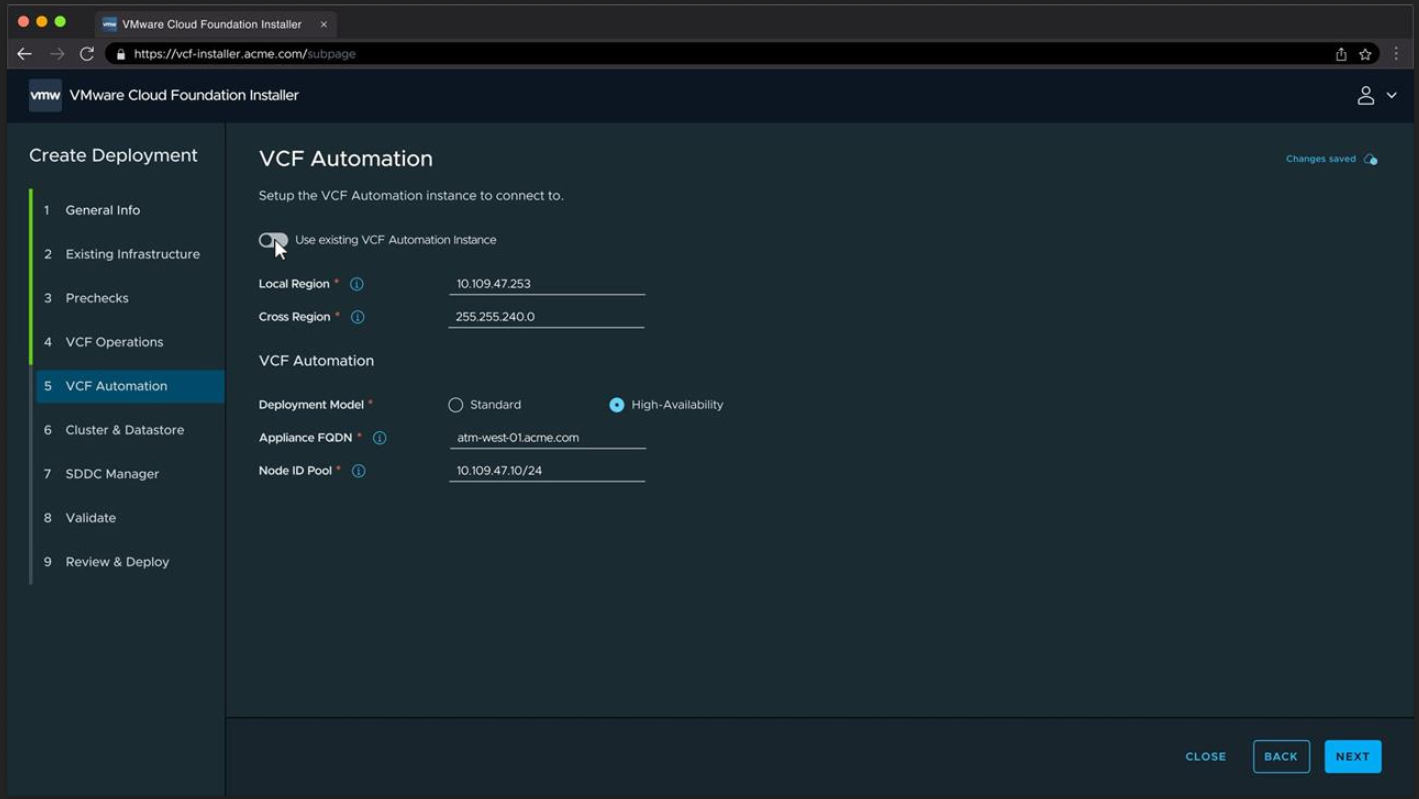
Task: Select the High-Availability deployment model
Action: point(616,405)
